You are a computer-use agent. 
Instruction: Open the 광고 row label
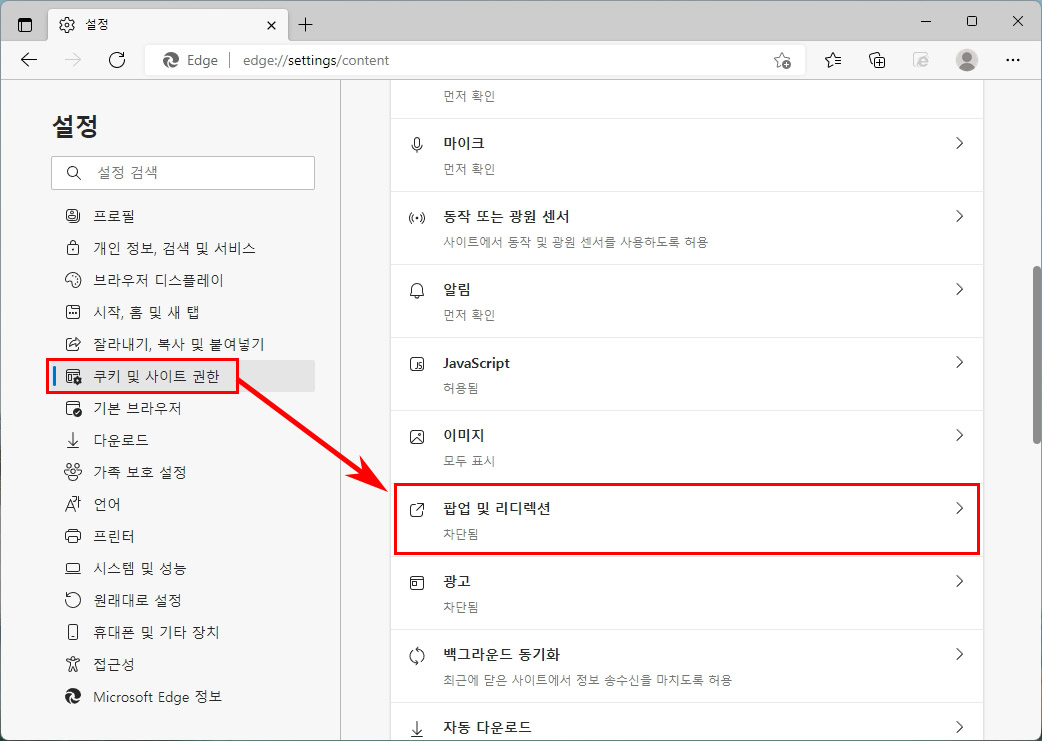point(457,582)
